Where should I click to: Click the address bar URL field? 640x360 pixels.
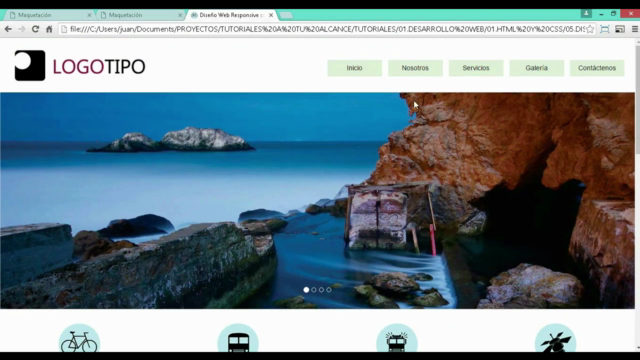[x=327, y=29]
